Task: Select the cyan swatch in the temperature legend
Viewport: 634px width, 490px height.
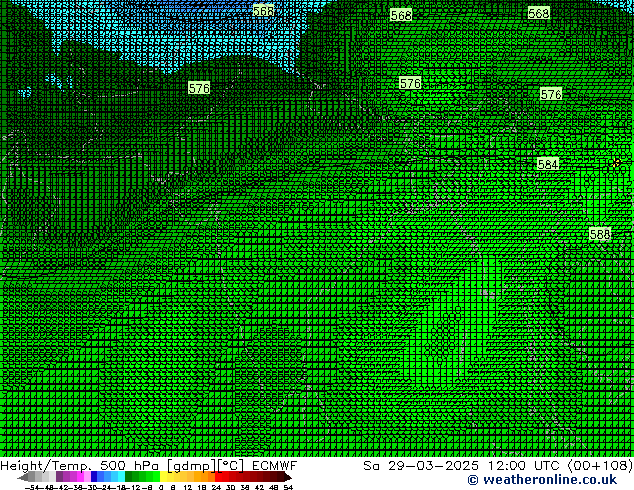Action: pos(121,477)
